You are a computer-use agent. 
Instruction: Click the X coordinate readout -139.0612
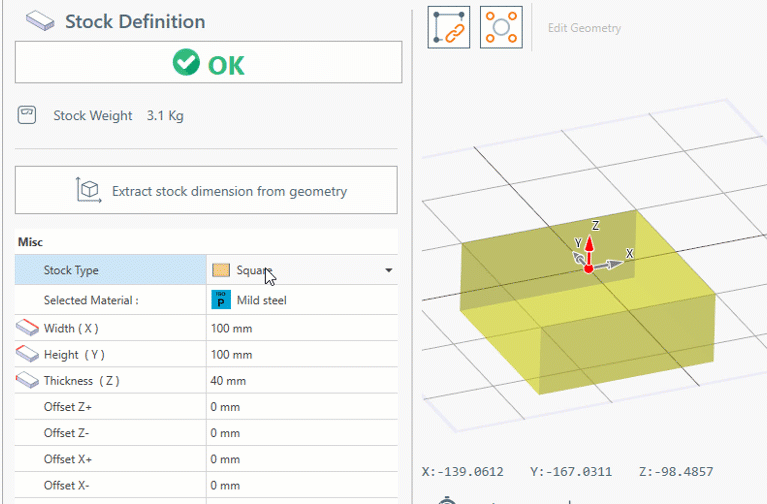pyautogui.click(x=462, y=472)
